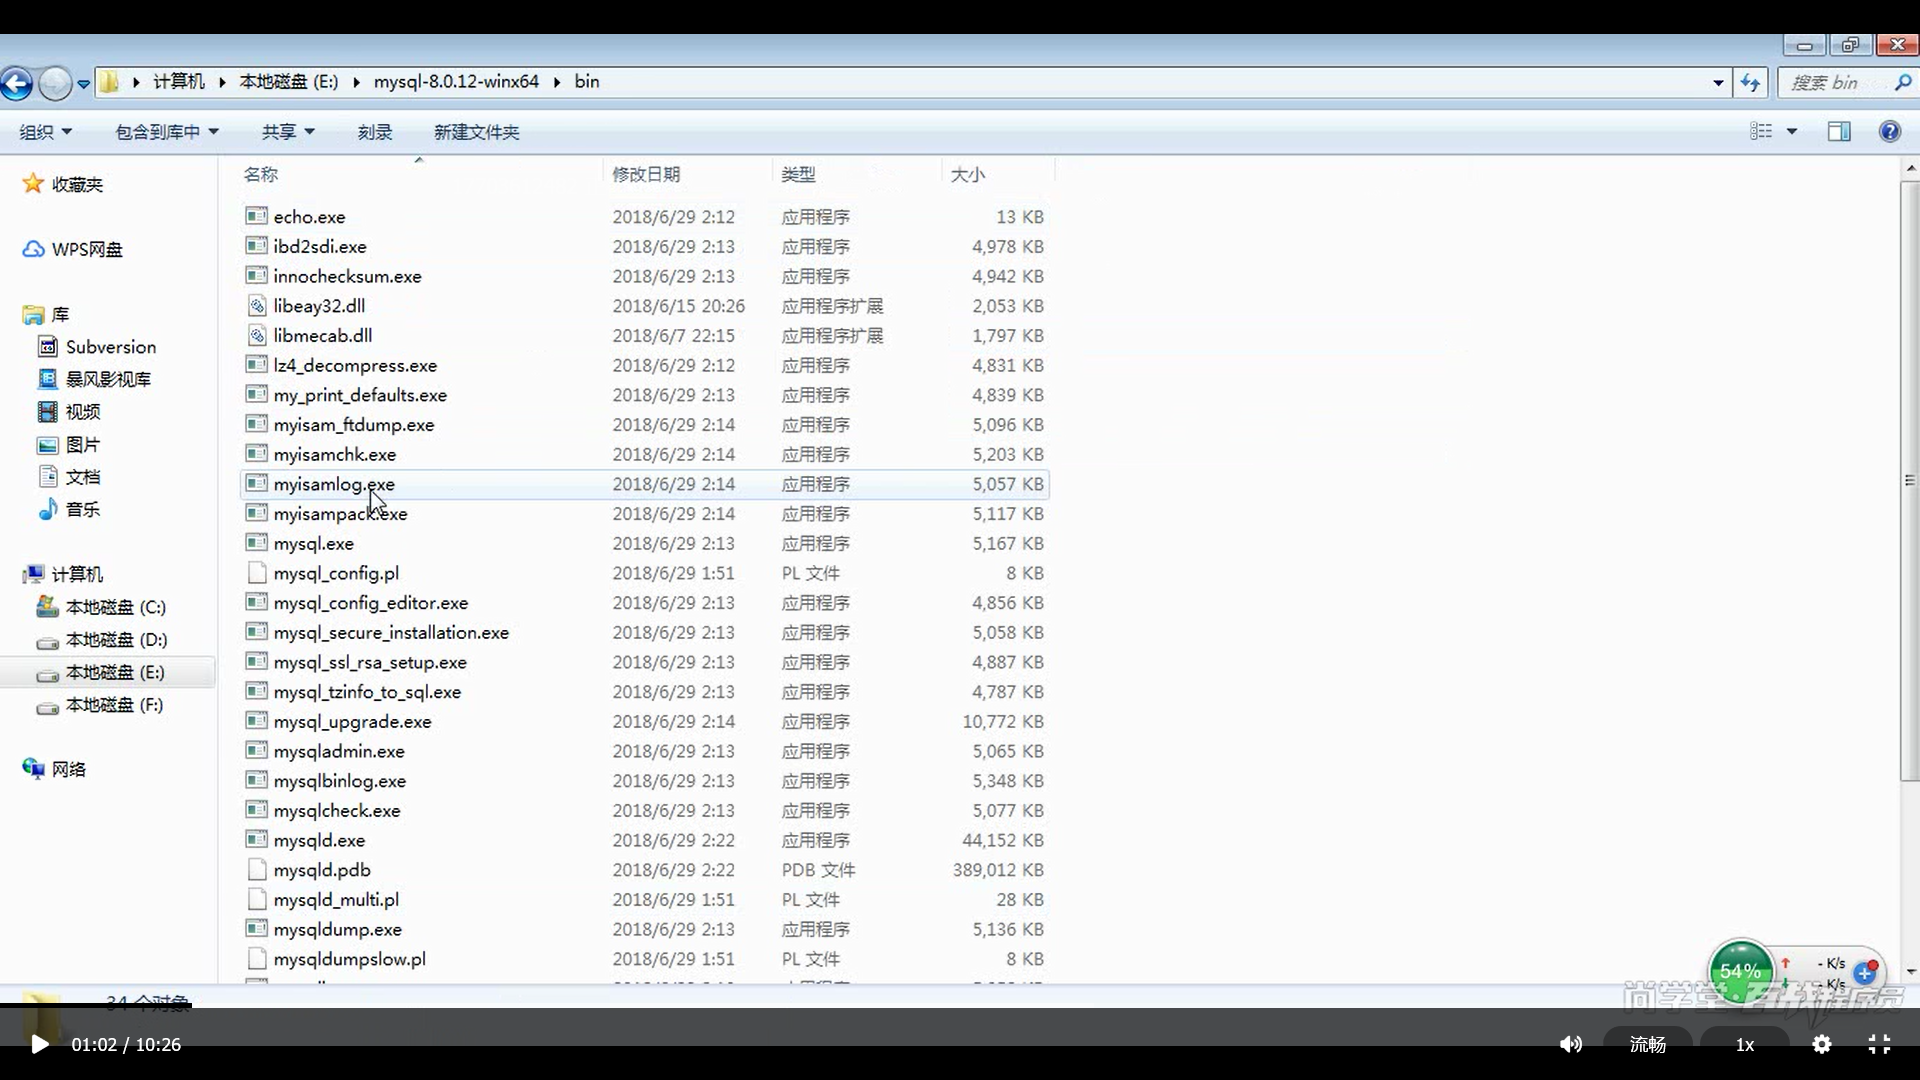Select the file innochecksum.exe

(645, 276)
